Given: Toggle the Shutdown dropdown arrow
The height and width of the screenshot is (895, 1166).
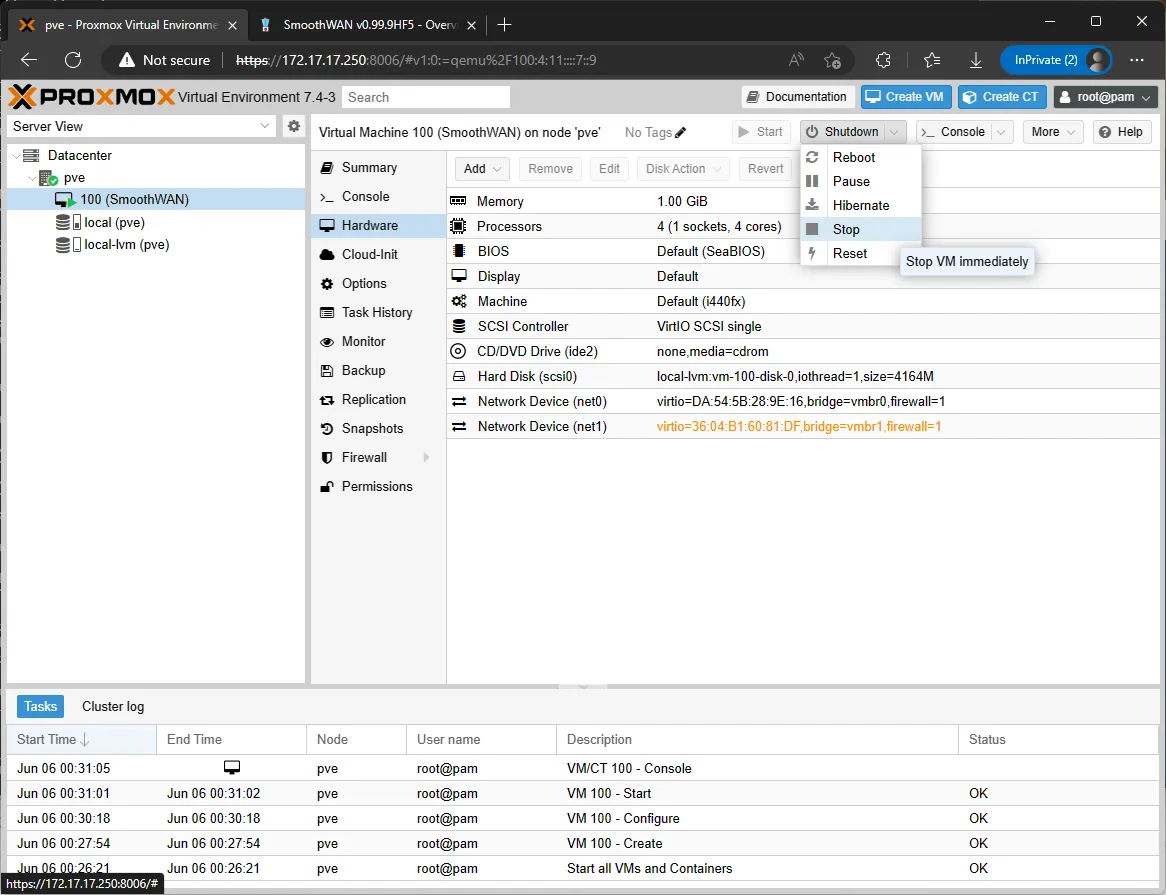Looking at the screenshot, I should coord(895,132).
